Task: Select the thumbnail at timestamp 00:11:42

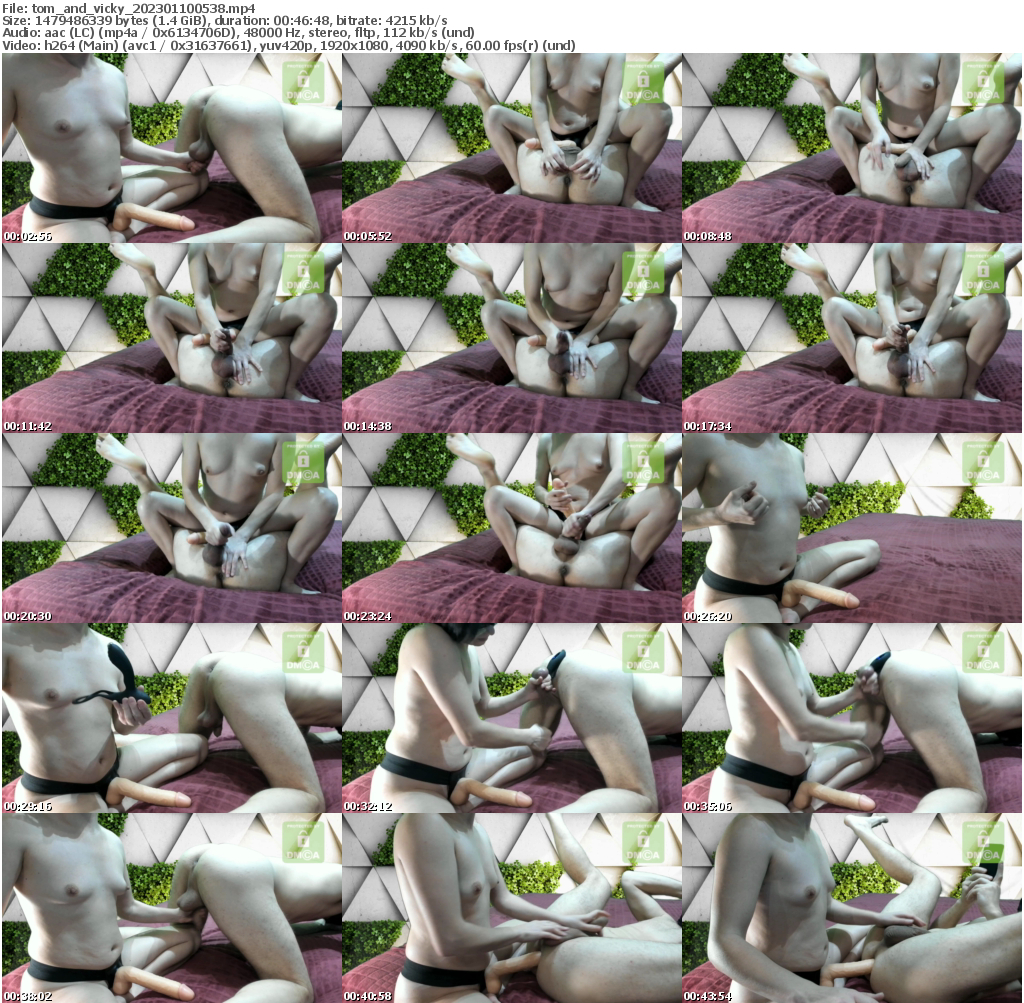Action: pyautogui.click(x=171, y=338)
